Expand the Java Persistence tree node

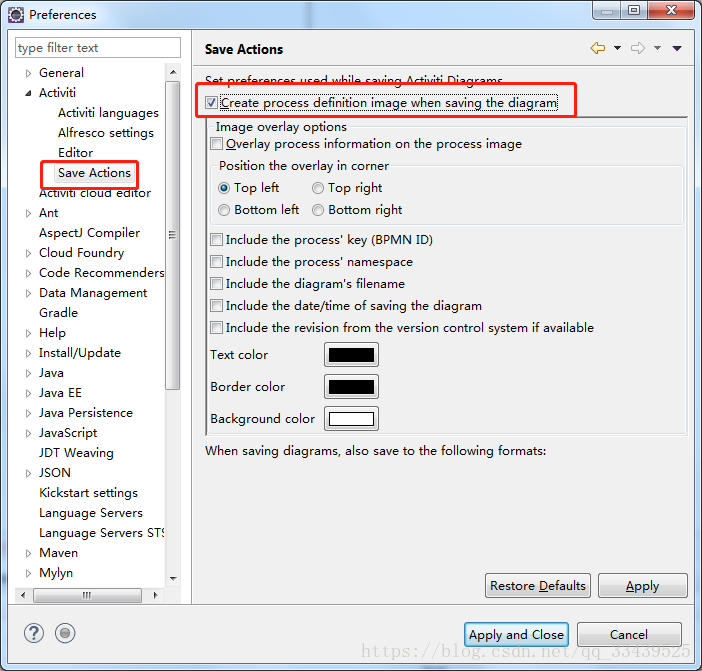click(28, 413)
